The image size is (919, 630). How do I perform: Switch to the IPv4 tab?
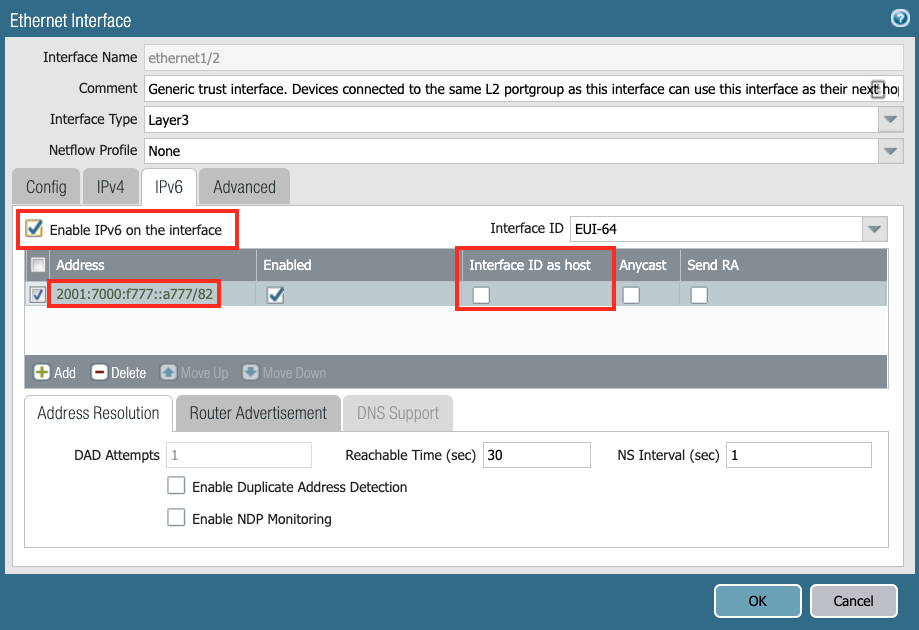tap(109, 187)
